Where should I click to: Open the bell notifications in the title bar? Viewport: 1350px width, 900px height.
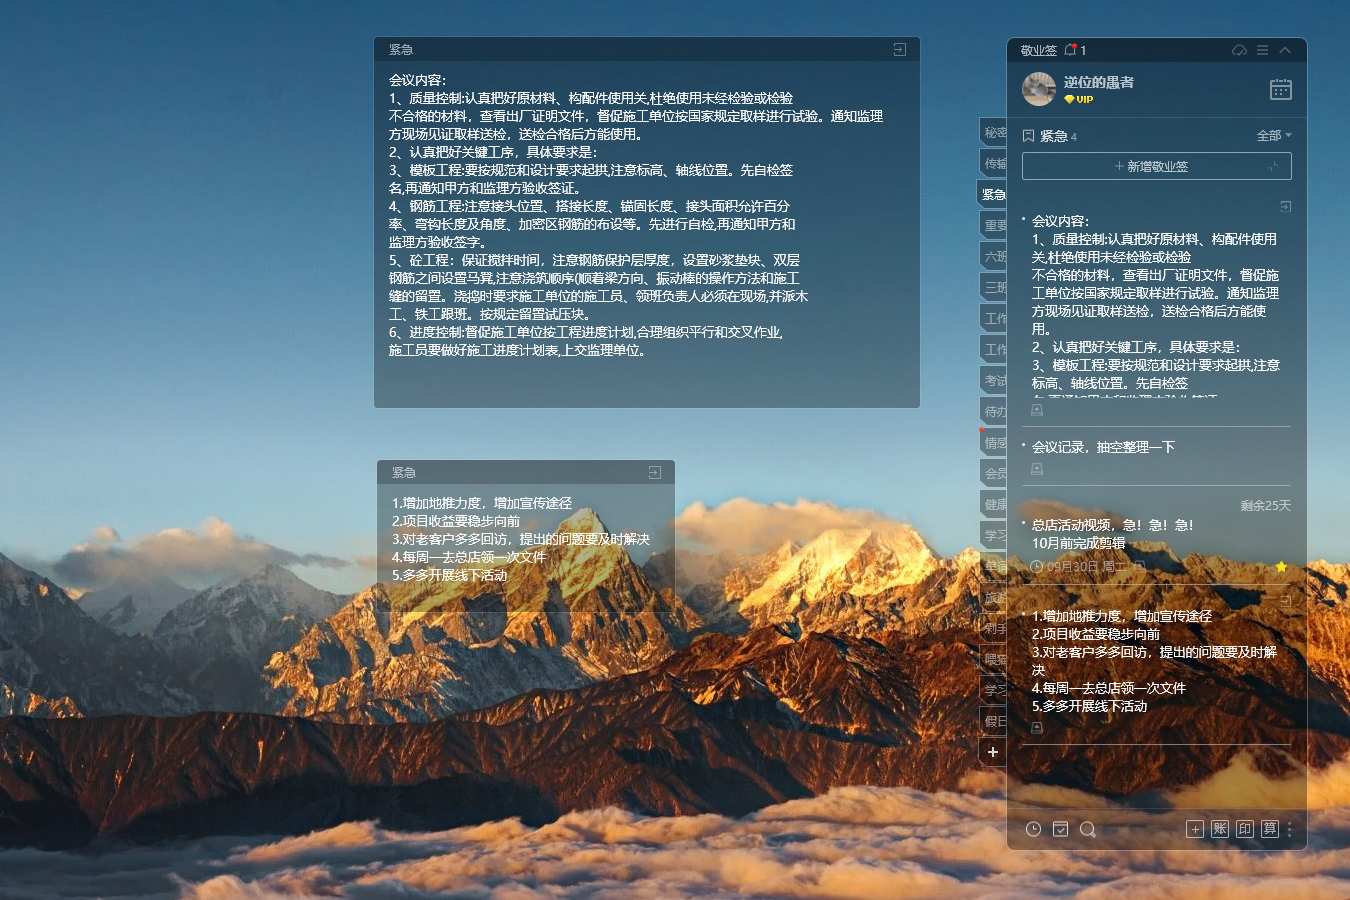click(1070, 49)
